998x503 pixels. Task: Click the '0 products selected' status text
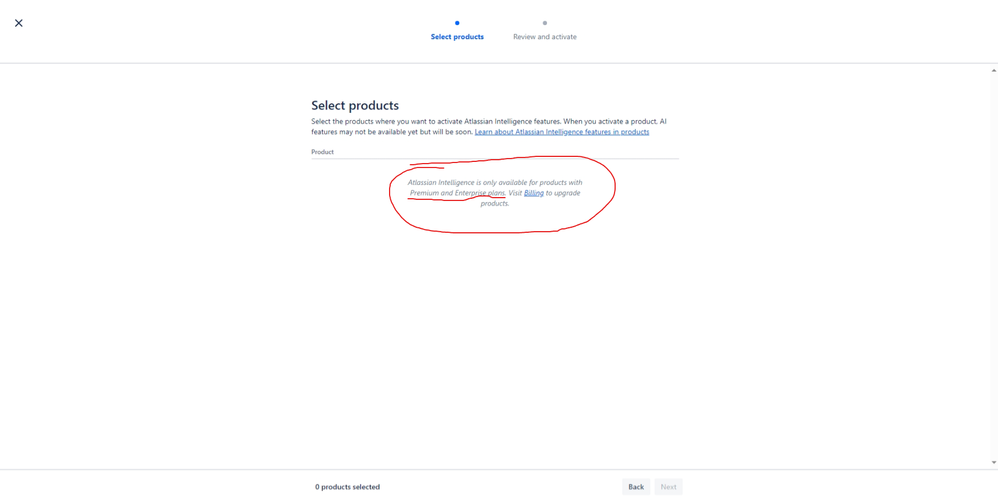tap(348, 487)
